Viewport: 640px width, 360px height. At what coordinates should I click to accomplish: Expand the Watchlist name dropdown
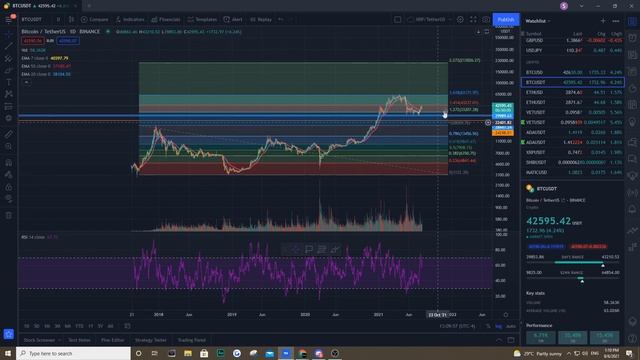point(538,21)
